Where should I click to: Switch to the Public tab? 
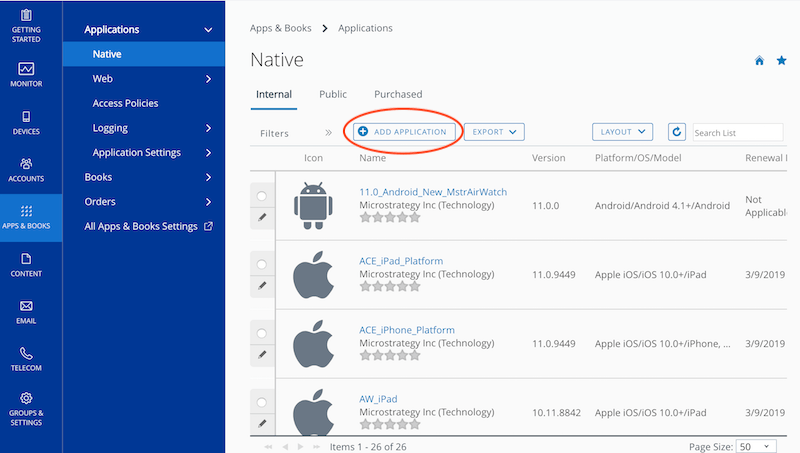pos(333,94)
